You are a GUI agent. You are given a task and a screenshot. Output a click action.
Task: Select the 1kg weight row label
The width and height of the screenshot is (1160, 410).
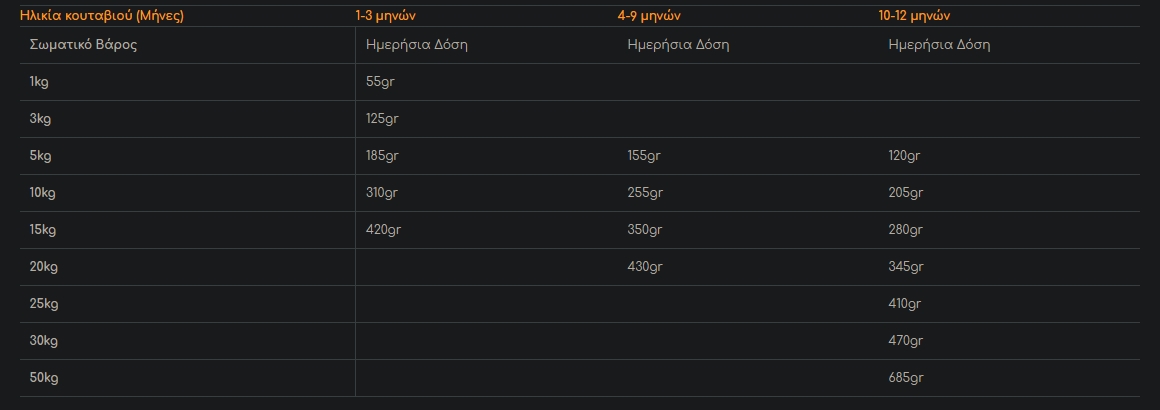pyautogui.click(x=40, y=82)
